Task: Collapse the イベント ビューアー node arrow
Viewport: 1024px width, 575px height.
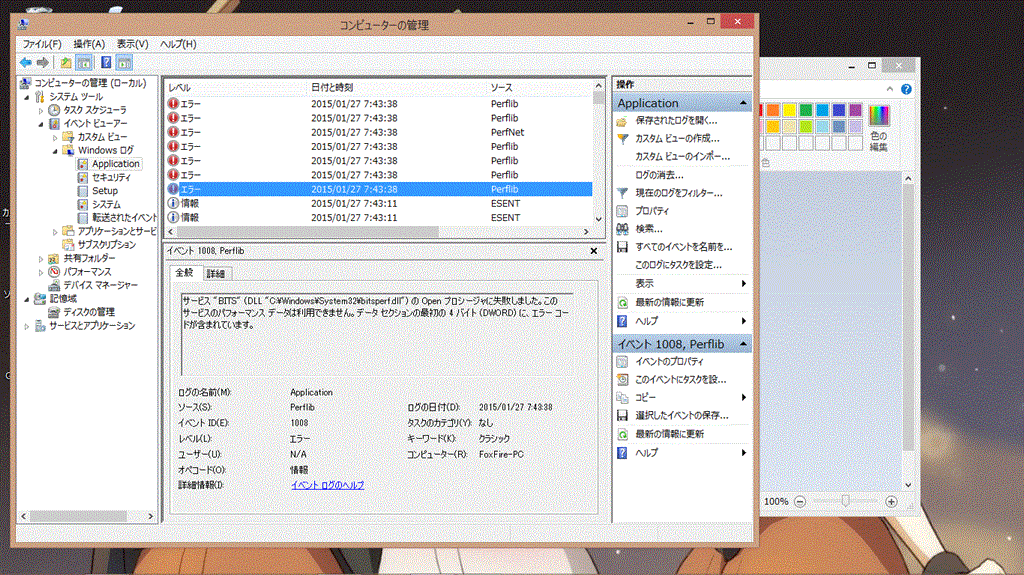Action: [x=40, y=124]
